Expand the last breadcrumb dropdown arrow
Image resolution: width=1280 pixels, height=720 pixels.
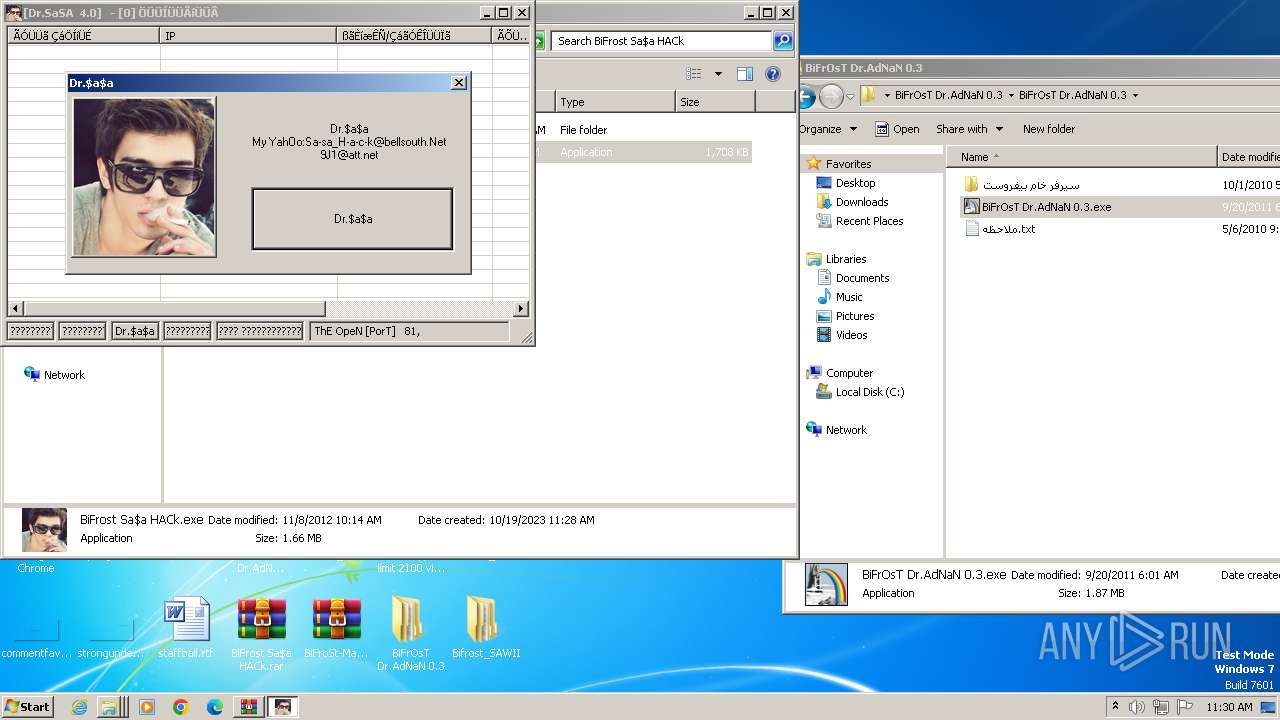(x=1135, y=96)
